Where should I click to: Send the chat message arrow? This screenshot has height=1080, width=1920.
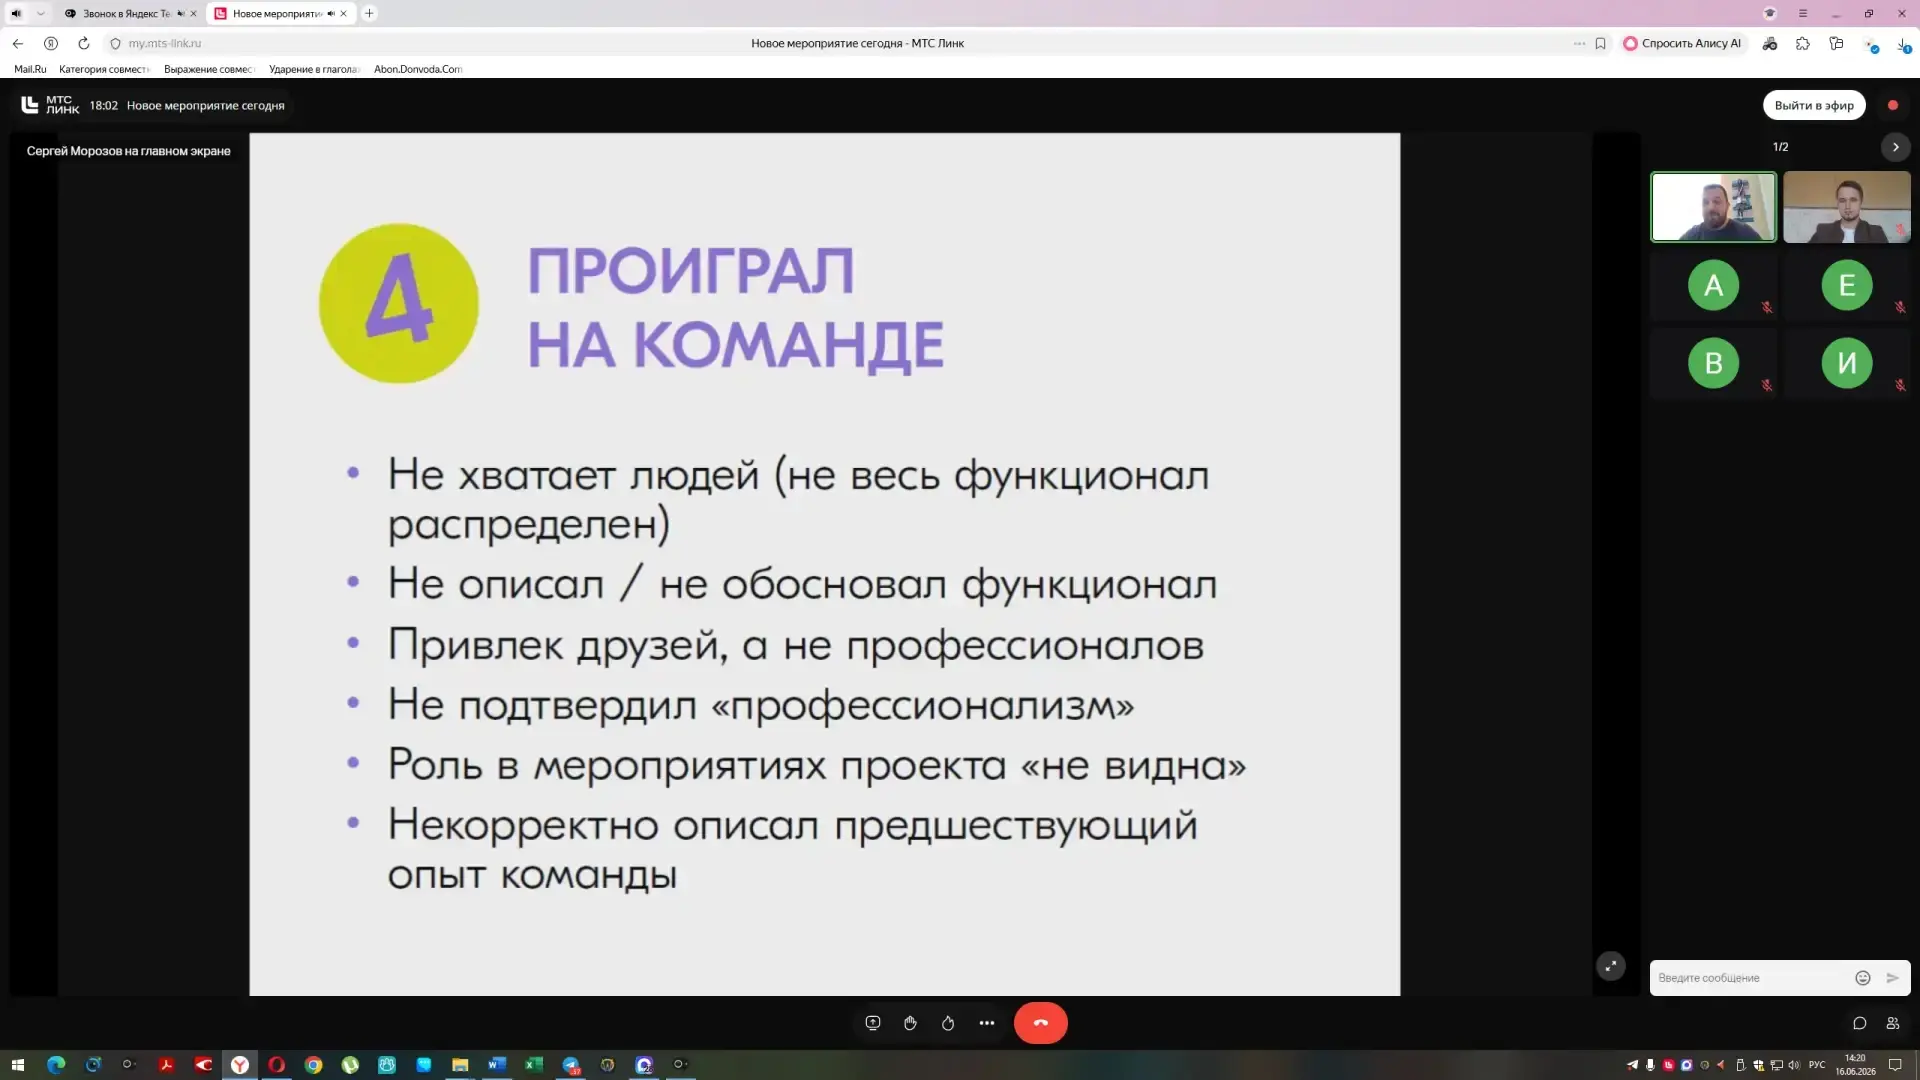point(1892,978)
